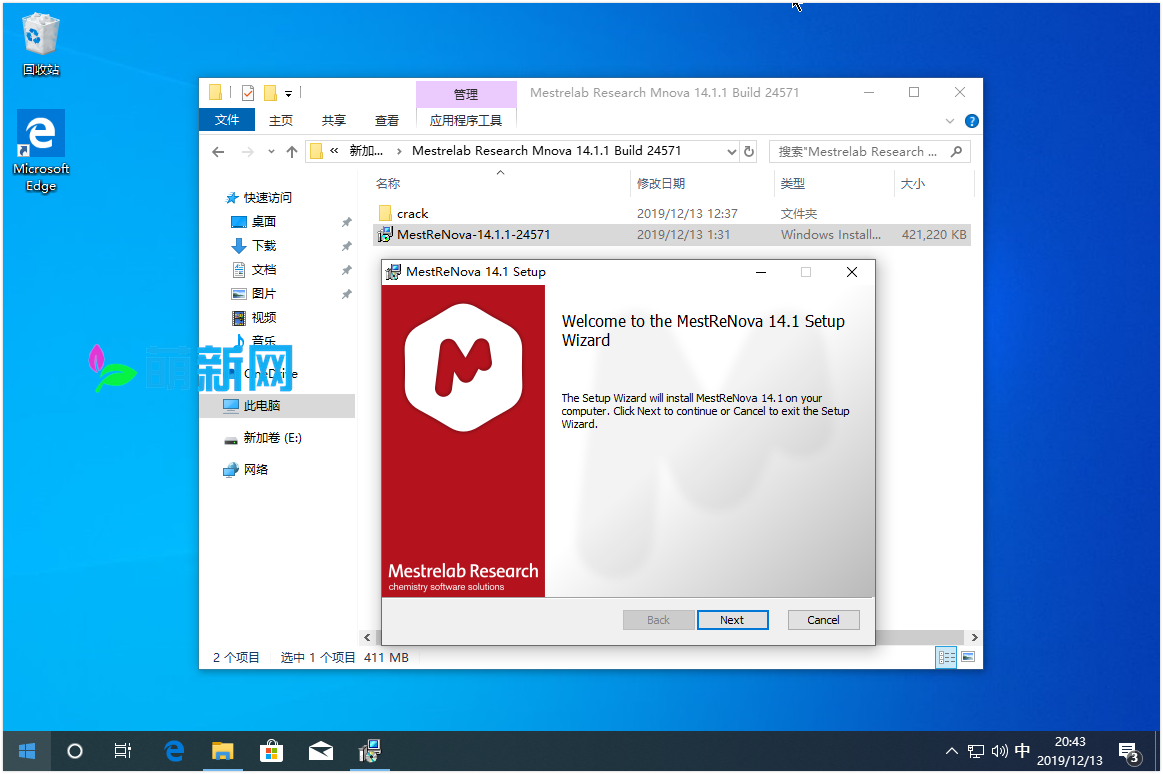
Task: Select 此电脑 in navigation pane
Action: [277, 406]
